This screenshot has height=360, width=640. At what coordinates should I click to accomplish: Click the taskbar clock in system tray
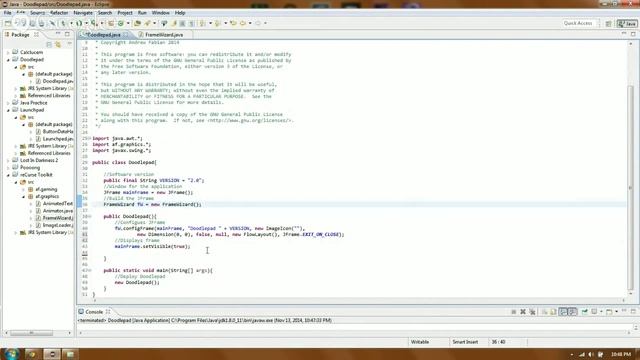point(621,354)
